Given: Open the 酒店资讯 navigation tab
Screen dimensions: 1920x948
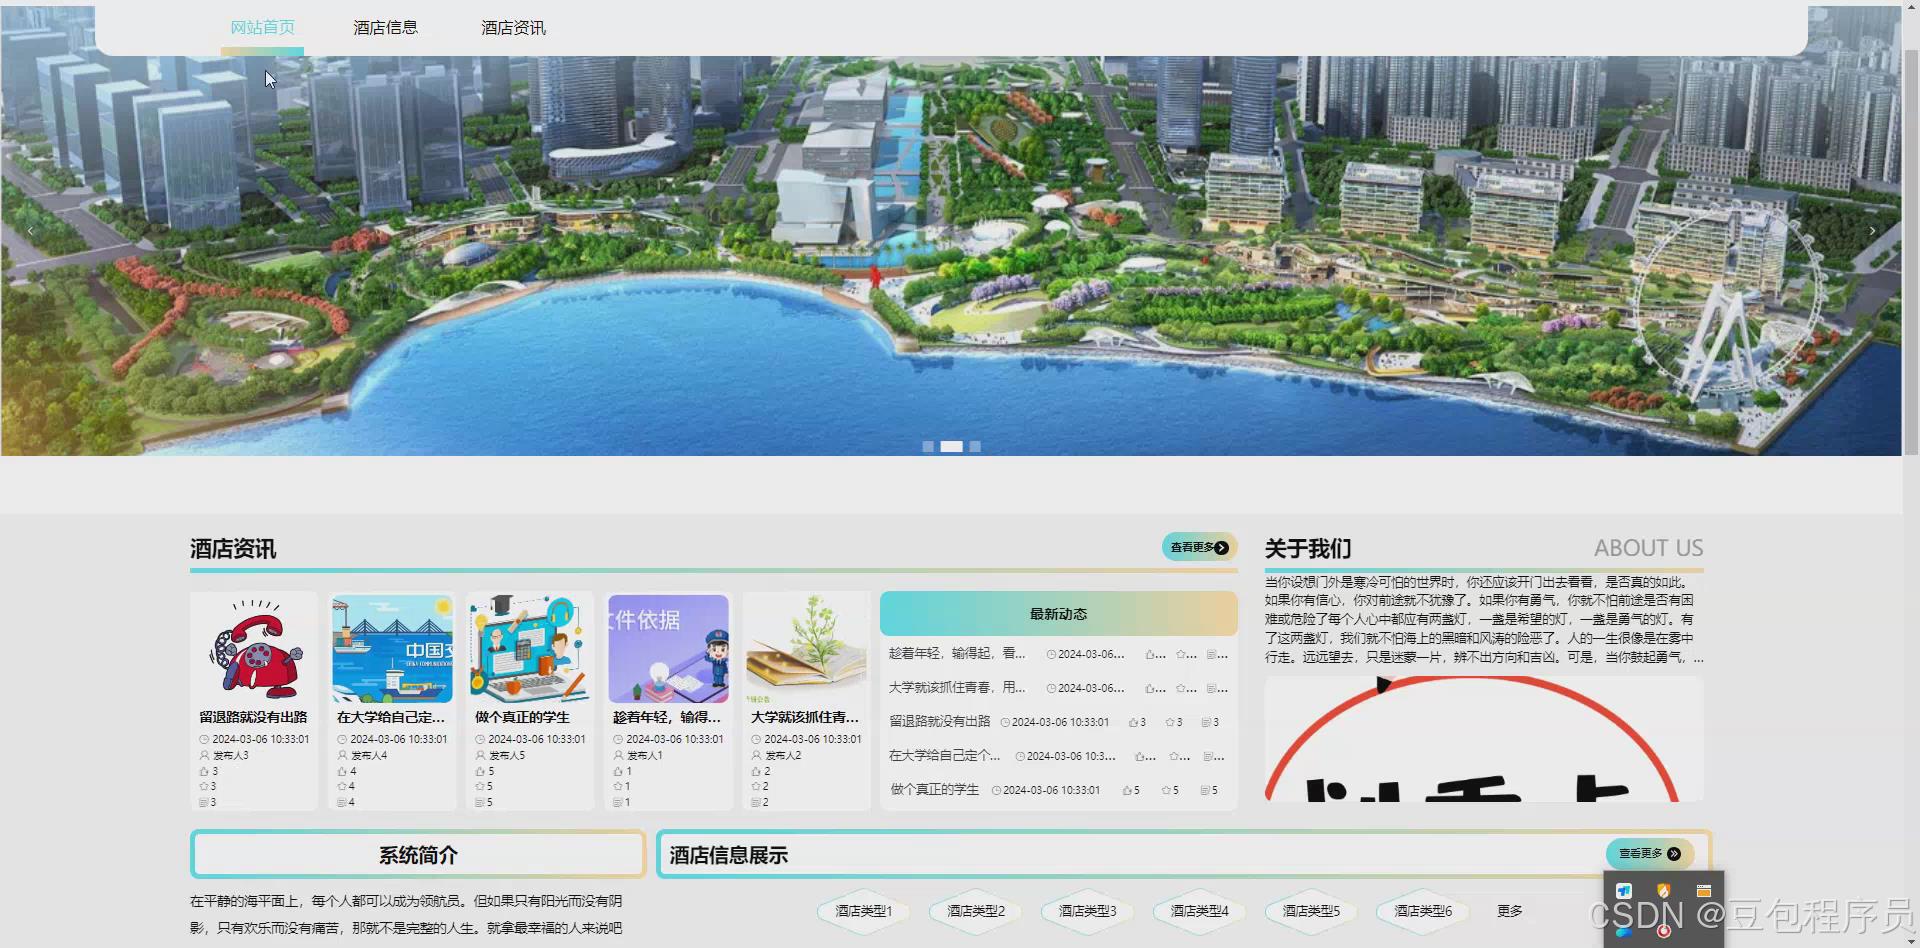Looking at the screenshot, I should pyautogui.click(x=513, y=27).
